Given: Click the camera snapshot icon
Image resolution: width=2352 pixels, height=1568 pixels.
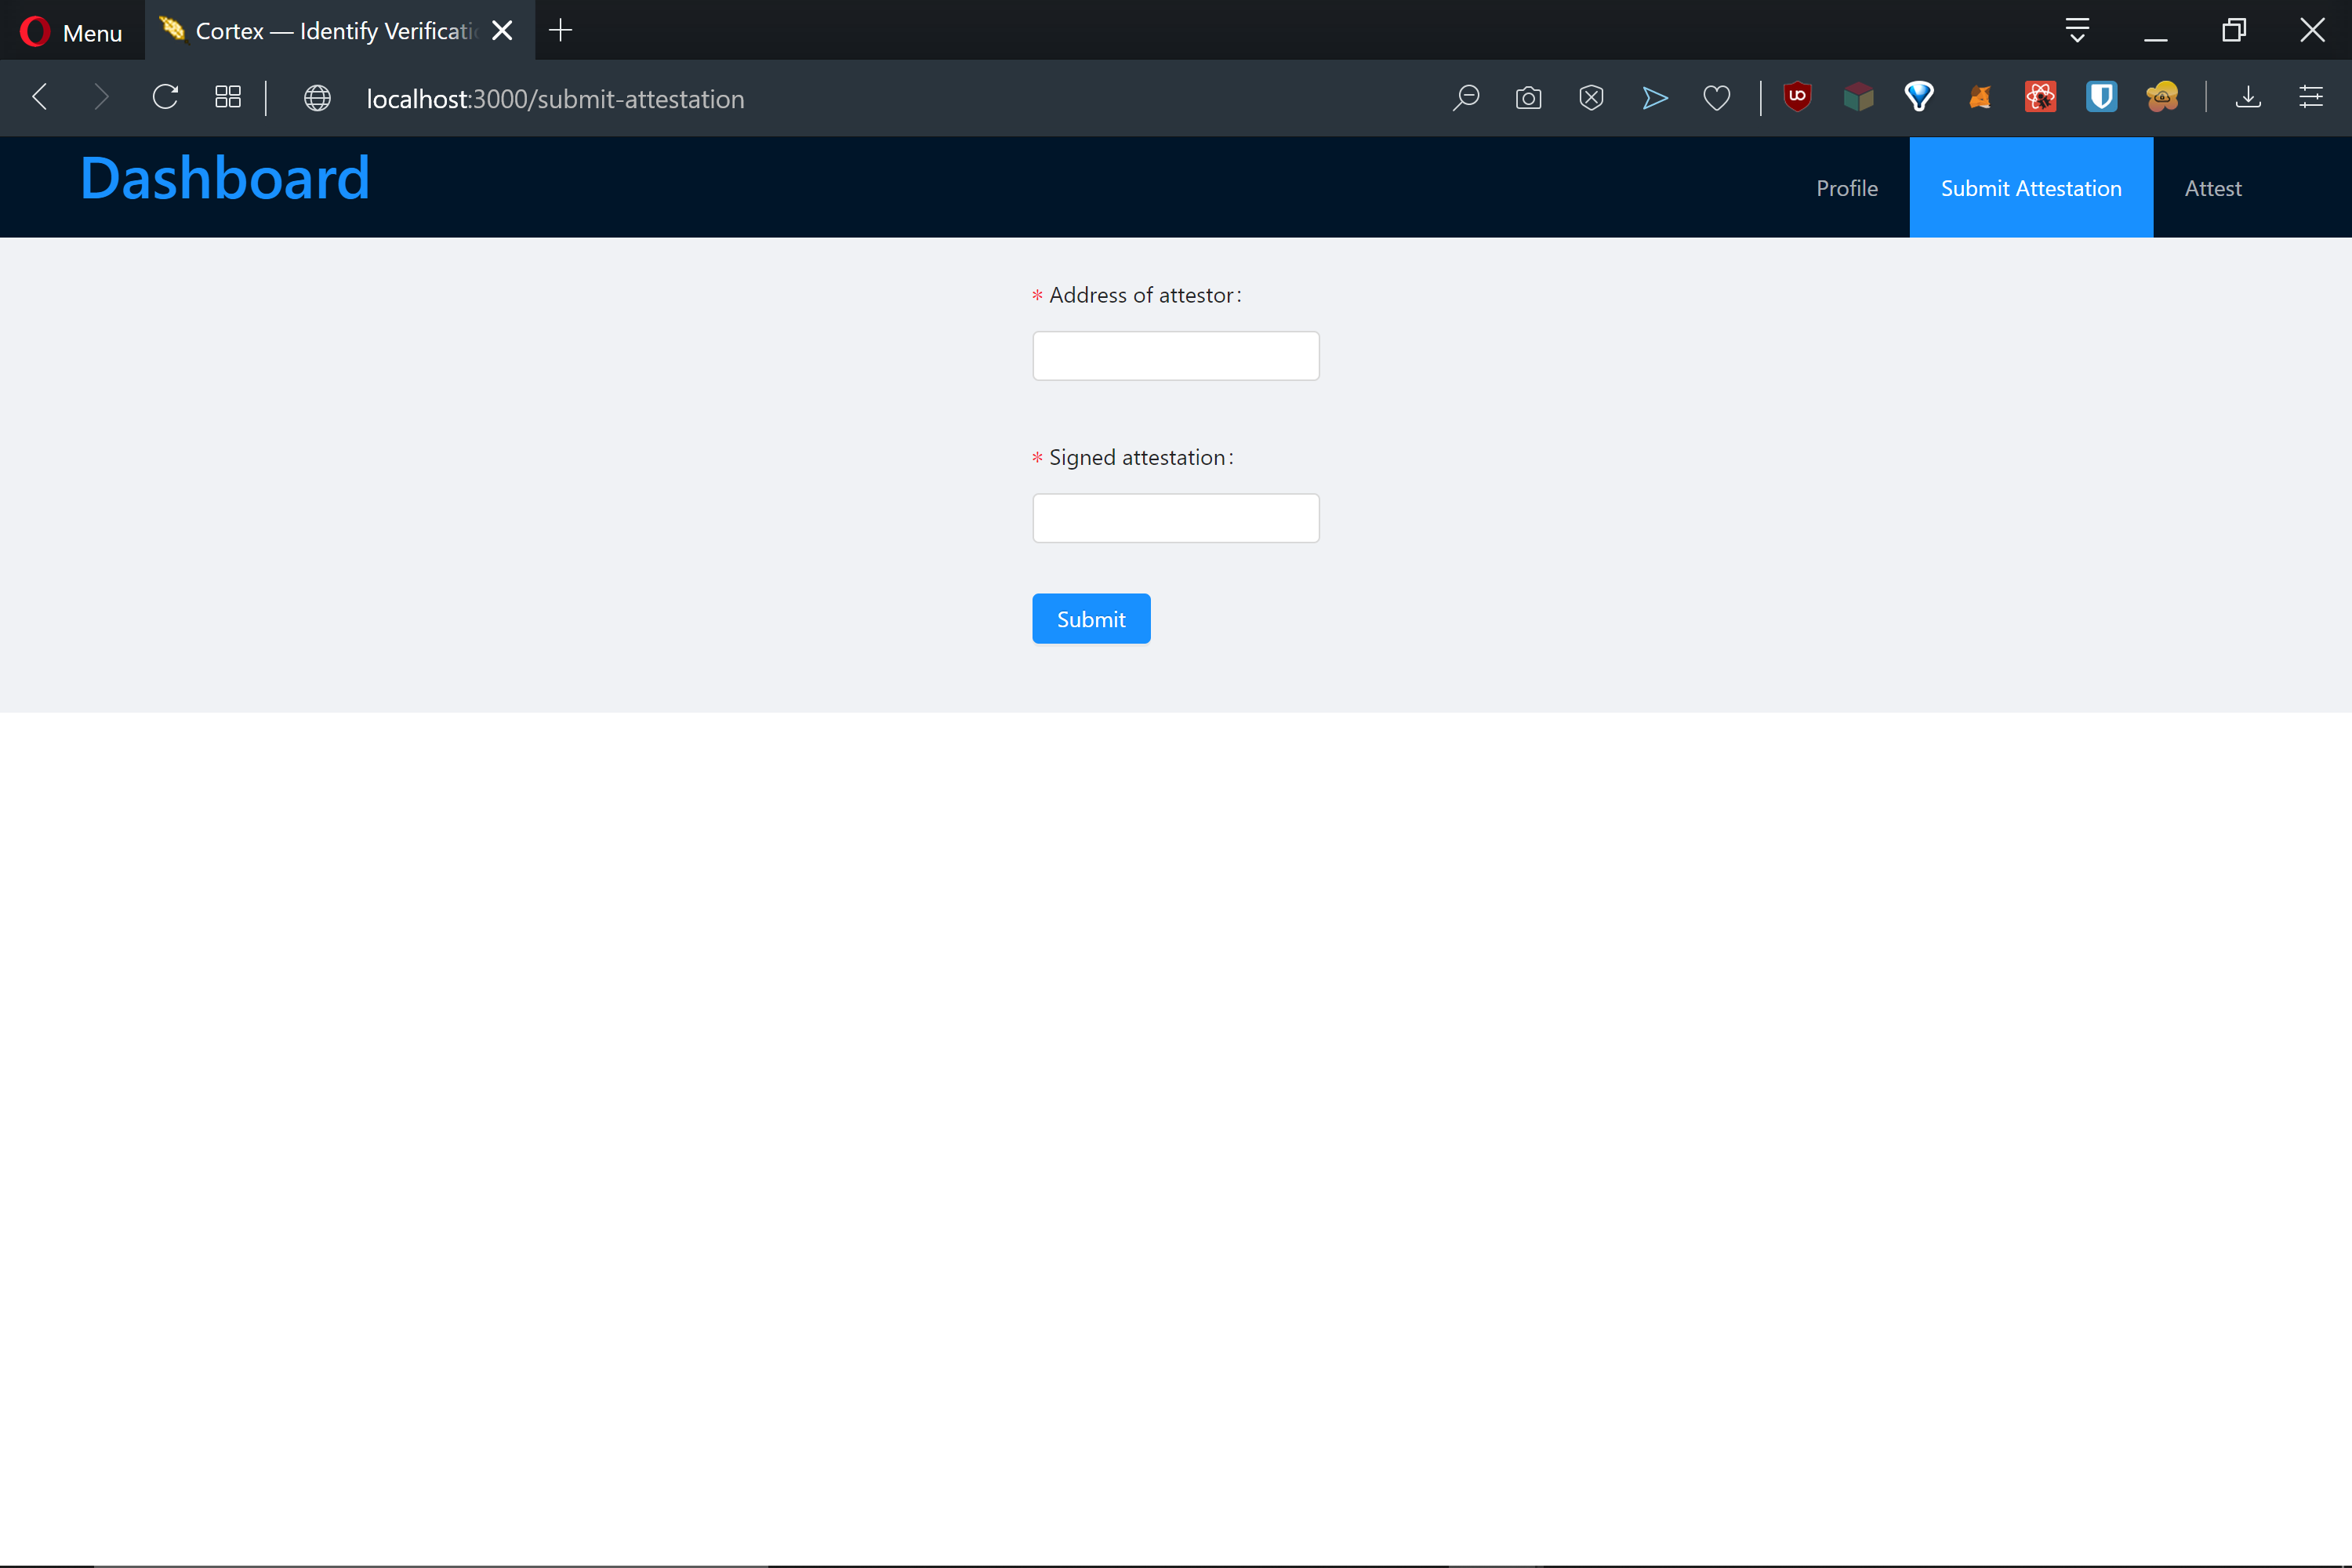Looking at the screenshot, I should (1528, 98).
